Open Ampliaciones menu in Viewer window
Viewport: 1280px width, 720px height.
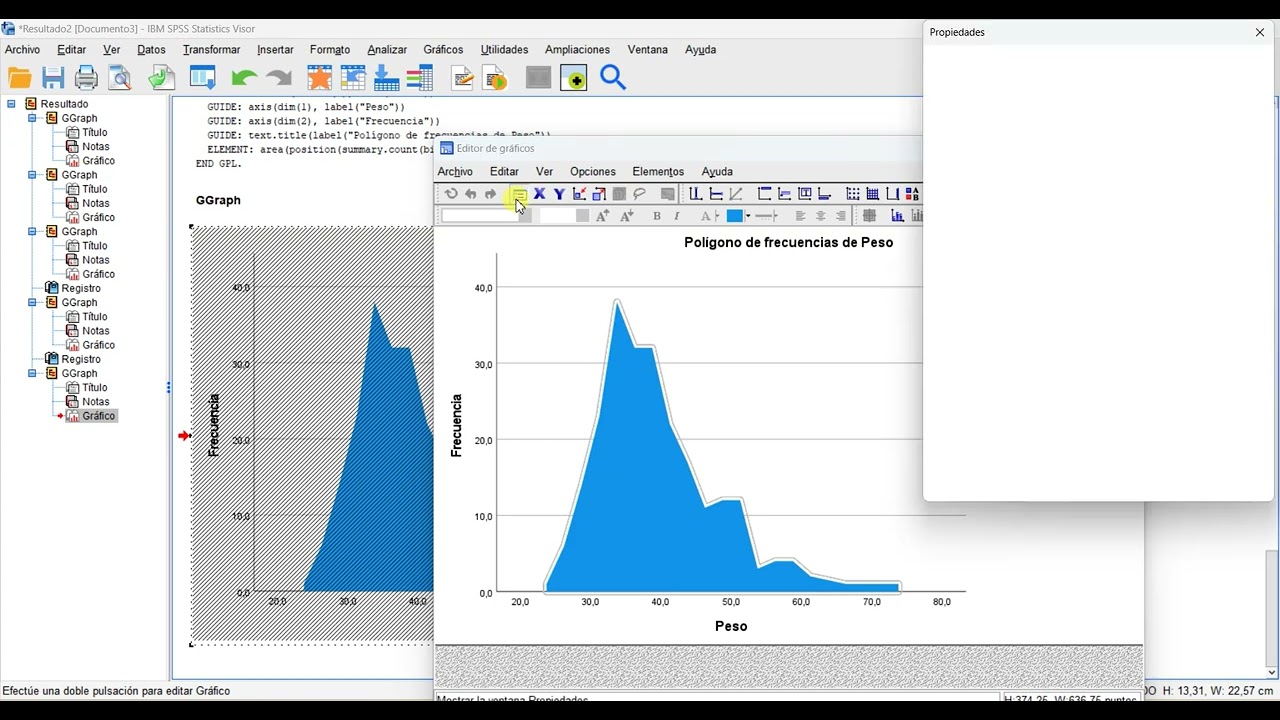coord(577,49)
